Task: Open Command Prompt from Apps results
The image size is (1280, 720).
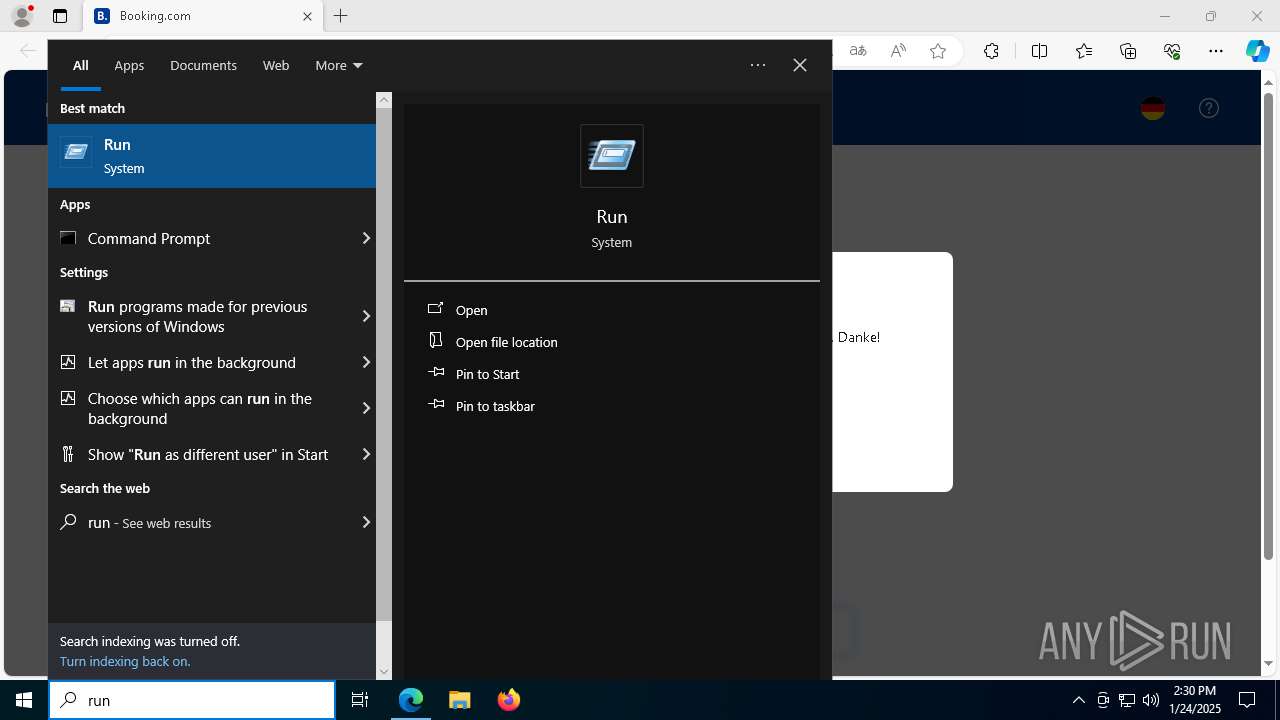Action: click(x=200, y=238)
